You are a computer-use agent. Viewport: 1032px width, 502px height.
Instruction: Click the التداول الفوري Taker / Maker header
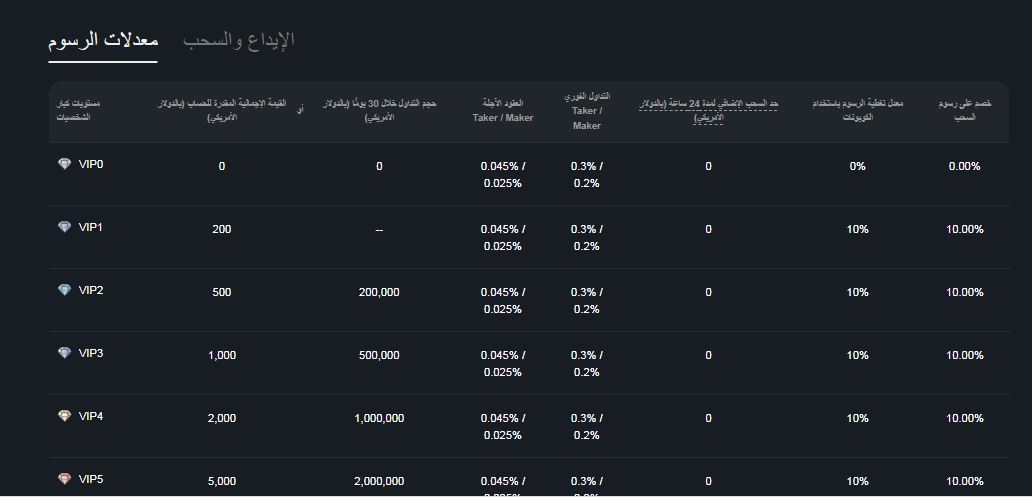[586, 111]
